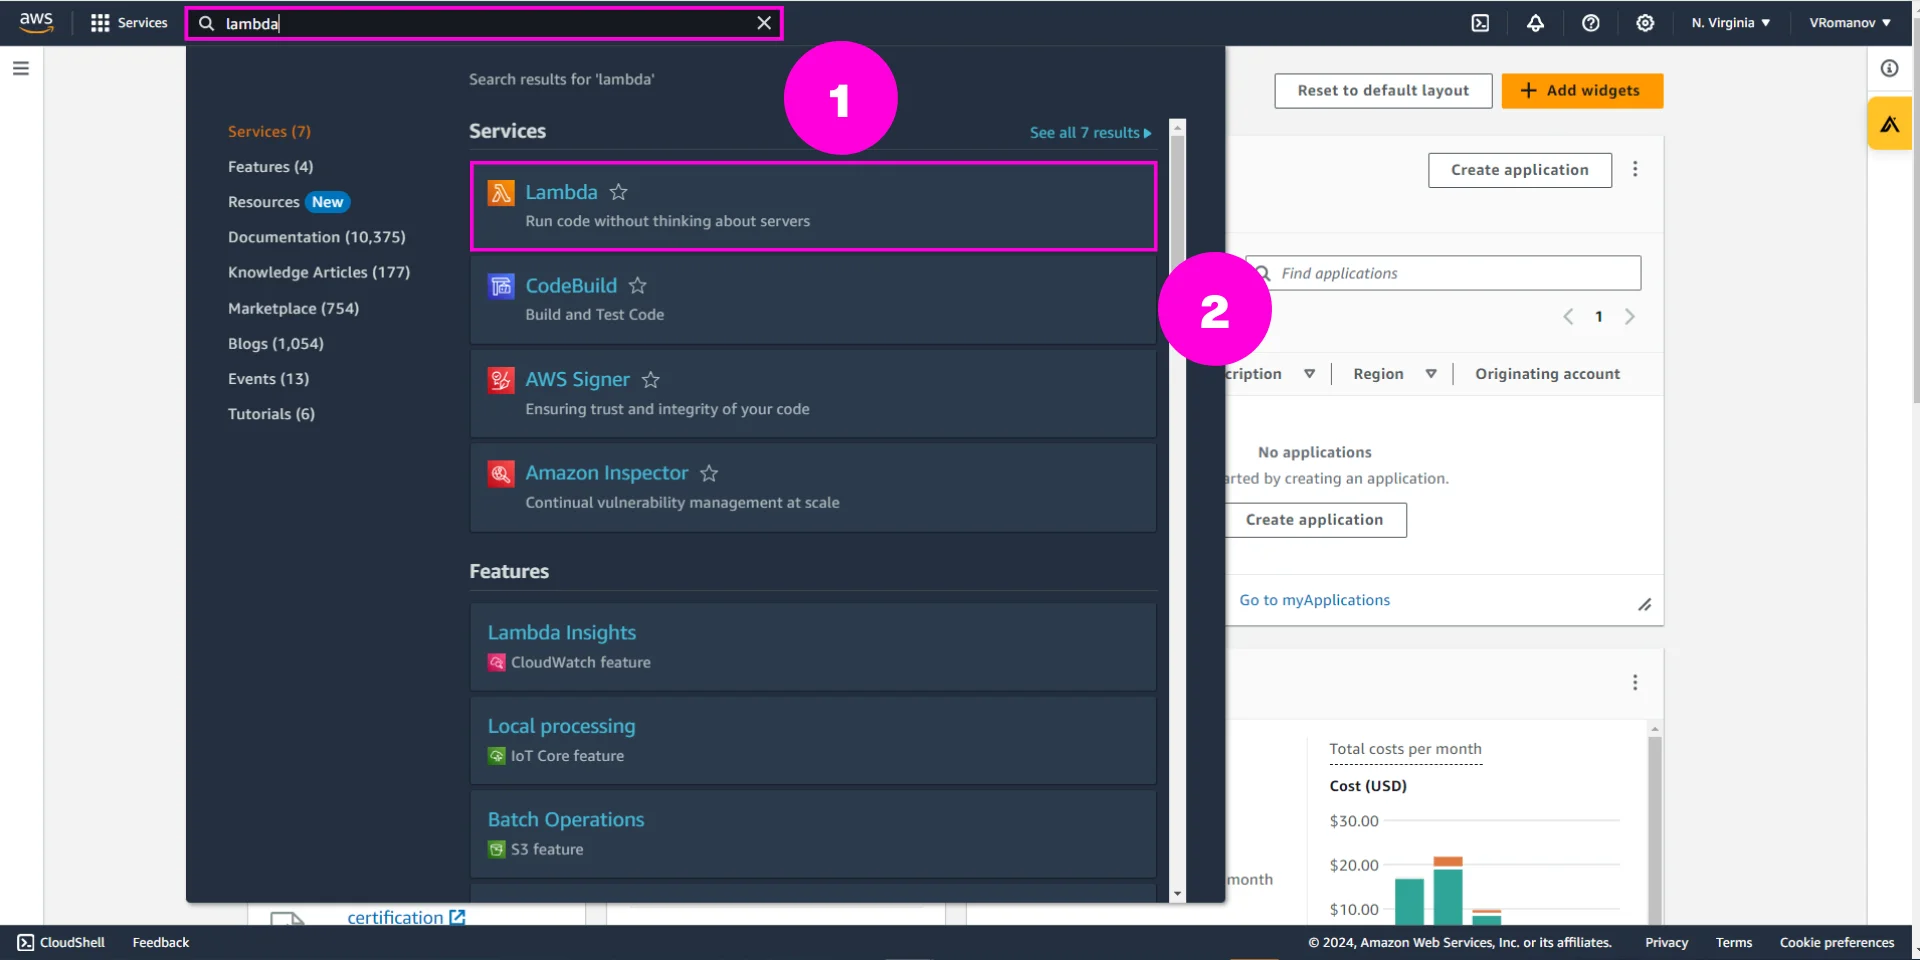Click the CodeBuild service icon
Image resolution: width=1920 pixels, height=960 pixels.
[501, 286]
